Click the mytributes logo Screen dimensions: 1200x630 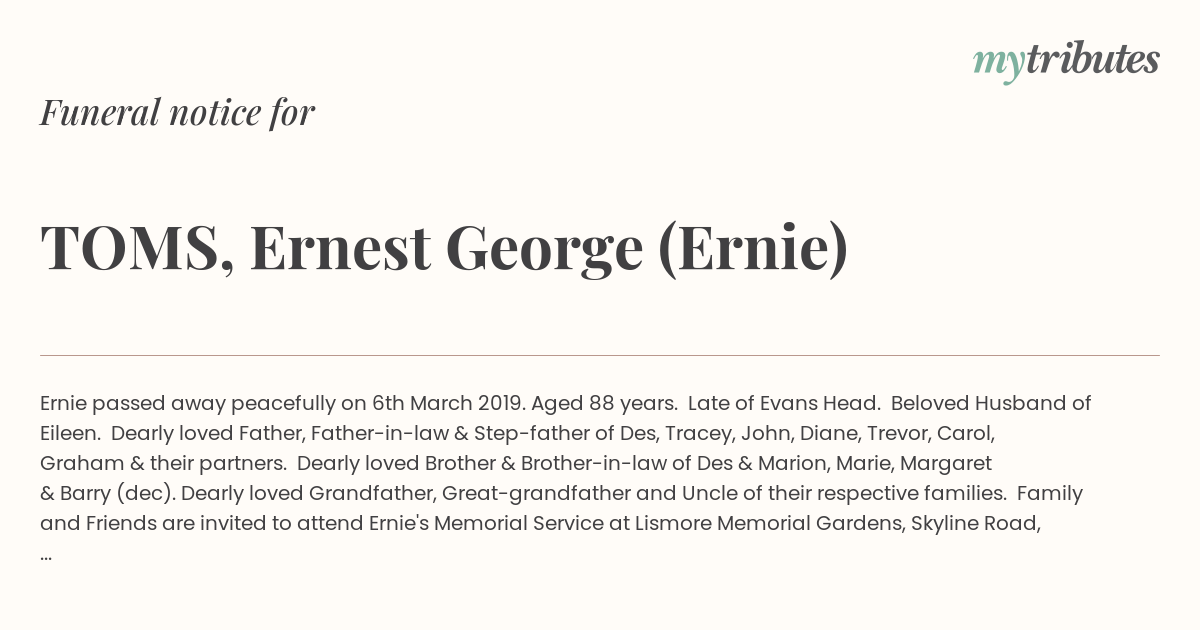pyautogui.click(x=1066, y=62)
